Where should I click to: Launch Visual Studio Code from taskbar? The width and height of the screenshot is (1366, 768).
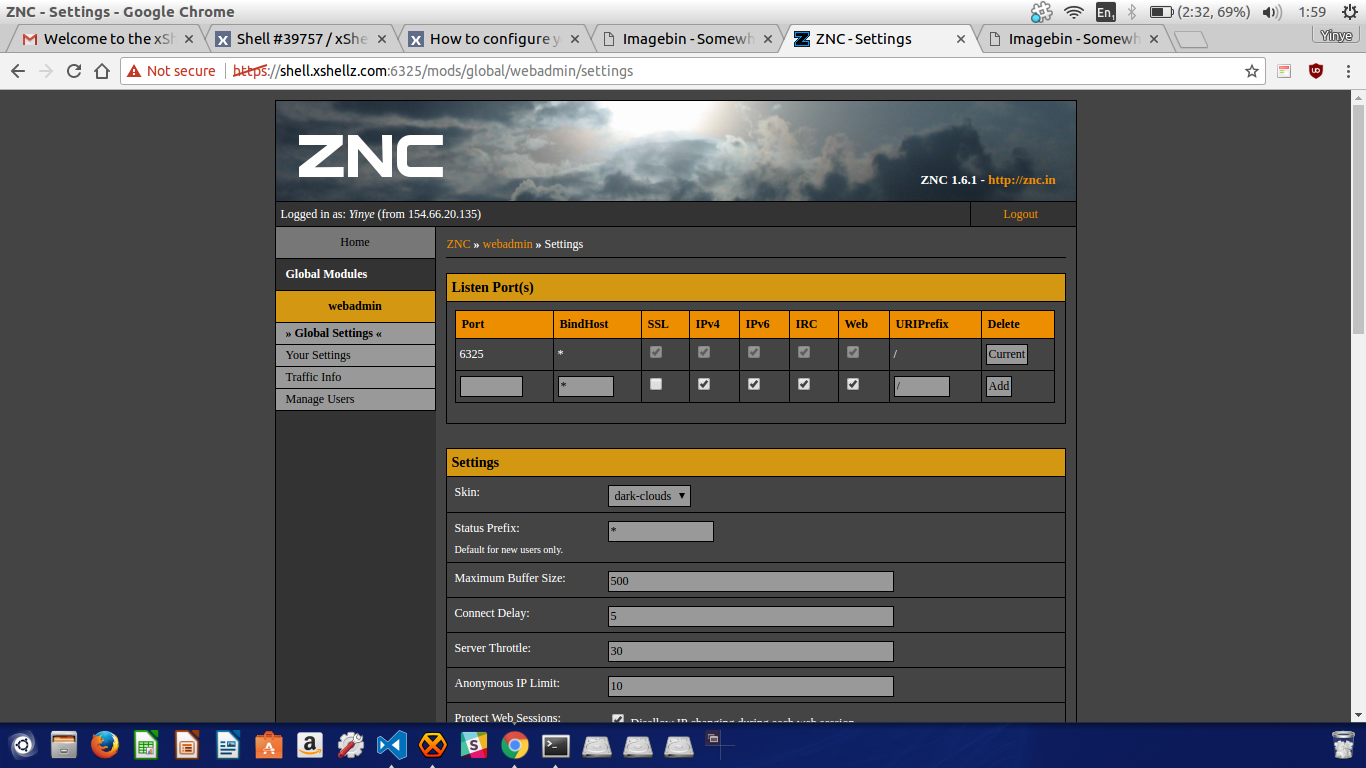click(392, 745)
